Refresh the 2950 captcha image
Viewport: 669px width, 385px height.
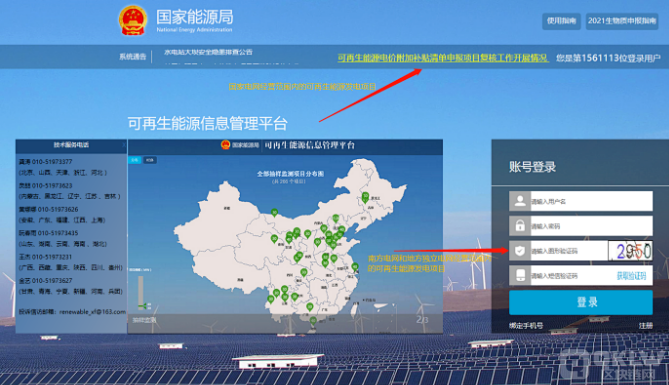tap(630, 251)
